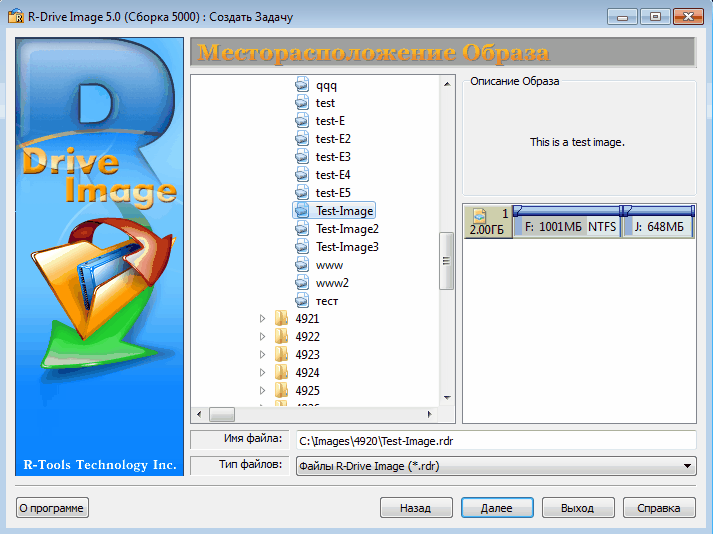Image resolution: width=713 pixels, height=534 pixels.
Task: Click the qqq image file icon
Action: (302, 85)
